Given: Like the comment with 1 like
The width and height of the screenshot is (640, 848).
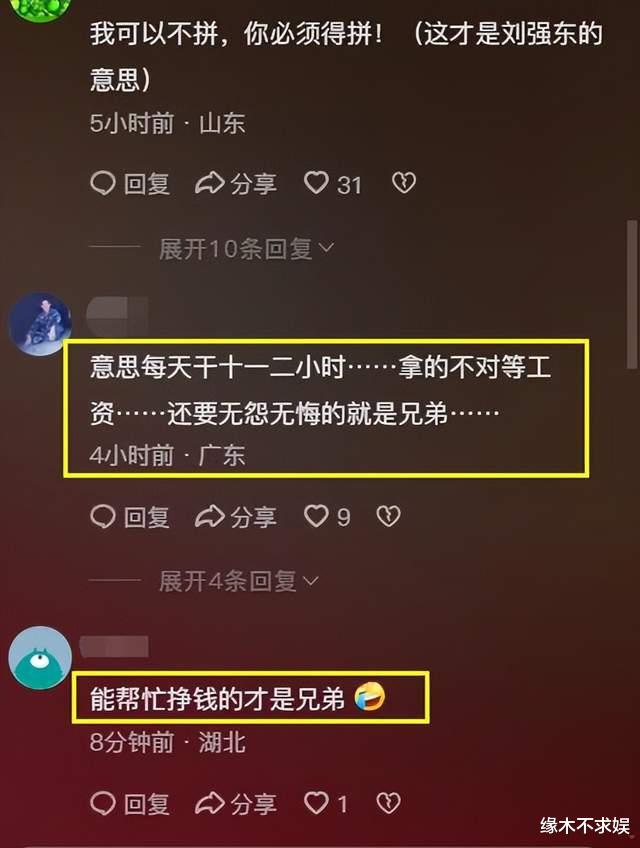Looking at the screenshot, I should 325,804.
